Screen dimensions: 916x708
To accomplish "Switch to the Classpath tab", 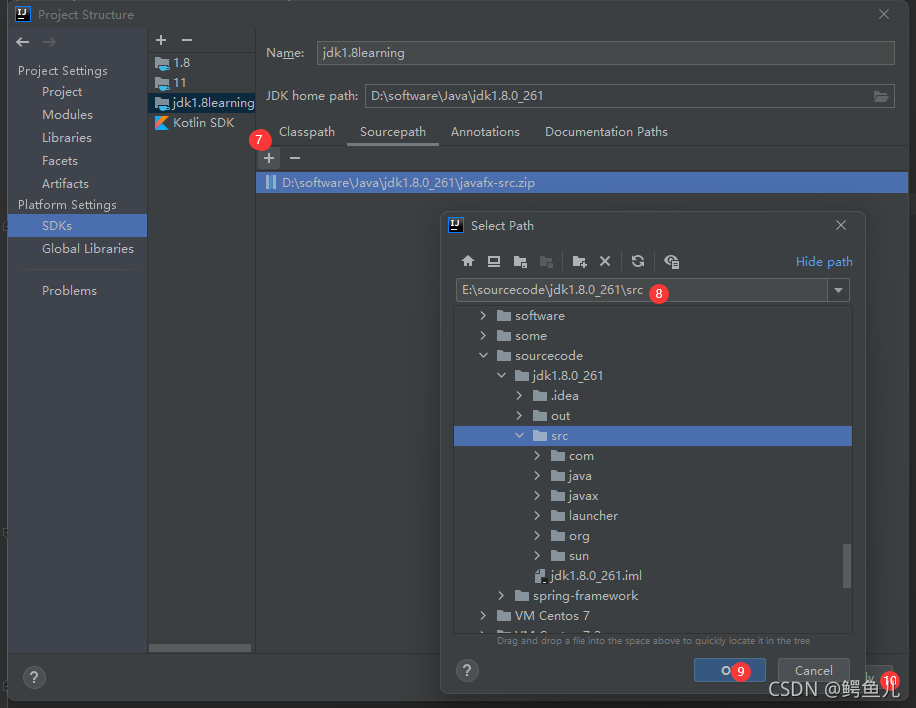I will point(307,132).
